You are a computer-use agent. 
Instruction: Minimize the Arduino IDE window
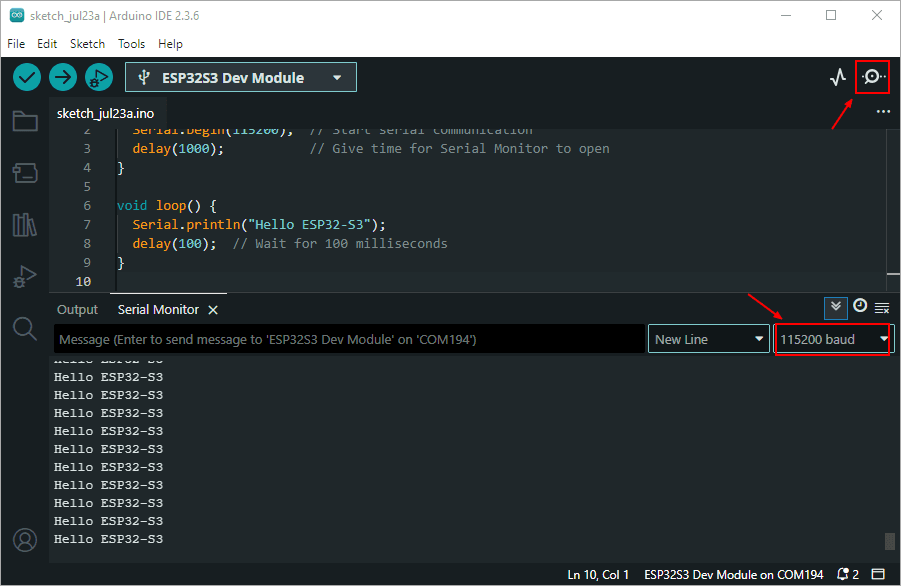click(786, 16)
